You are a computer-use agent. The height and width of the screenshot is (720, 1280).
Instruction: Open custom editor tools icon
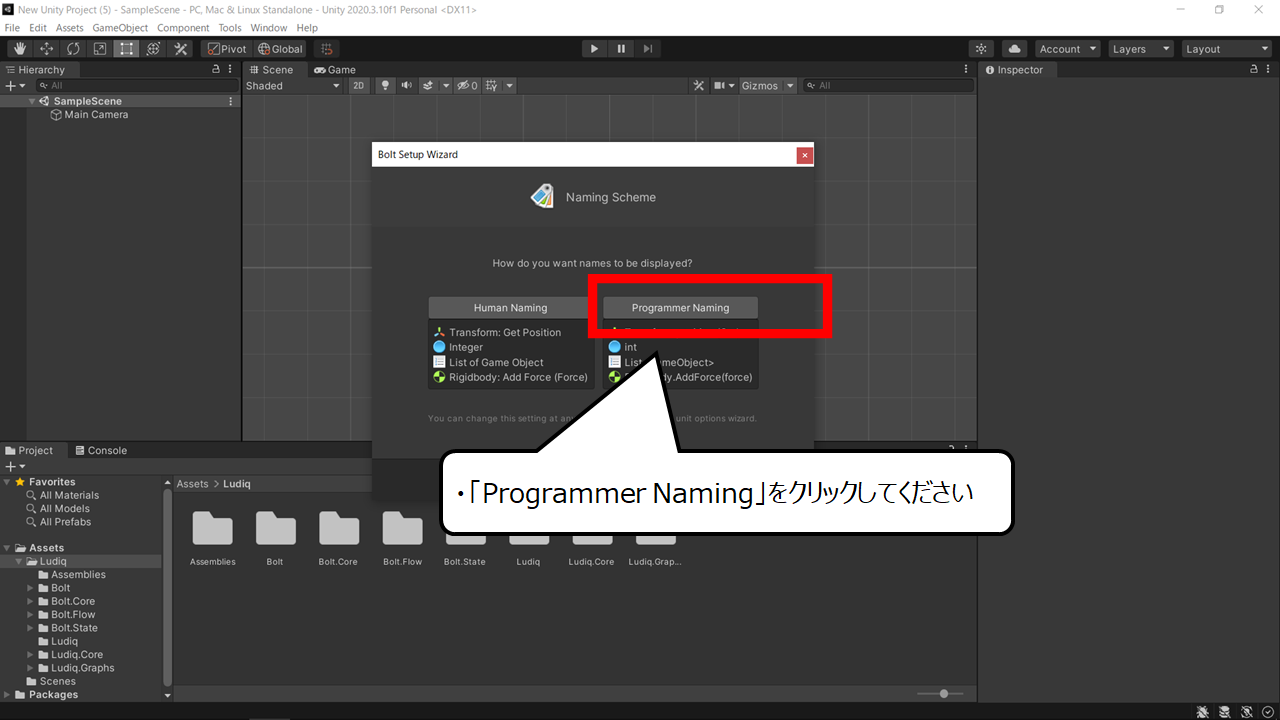click(181, 49)
